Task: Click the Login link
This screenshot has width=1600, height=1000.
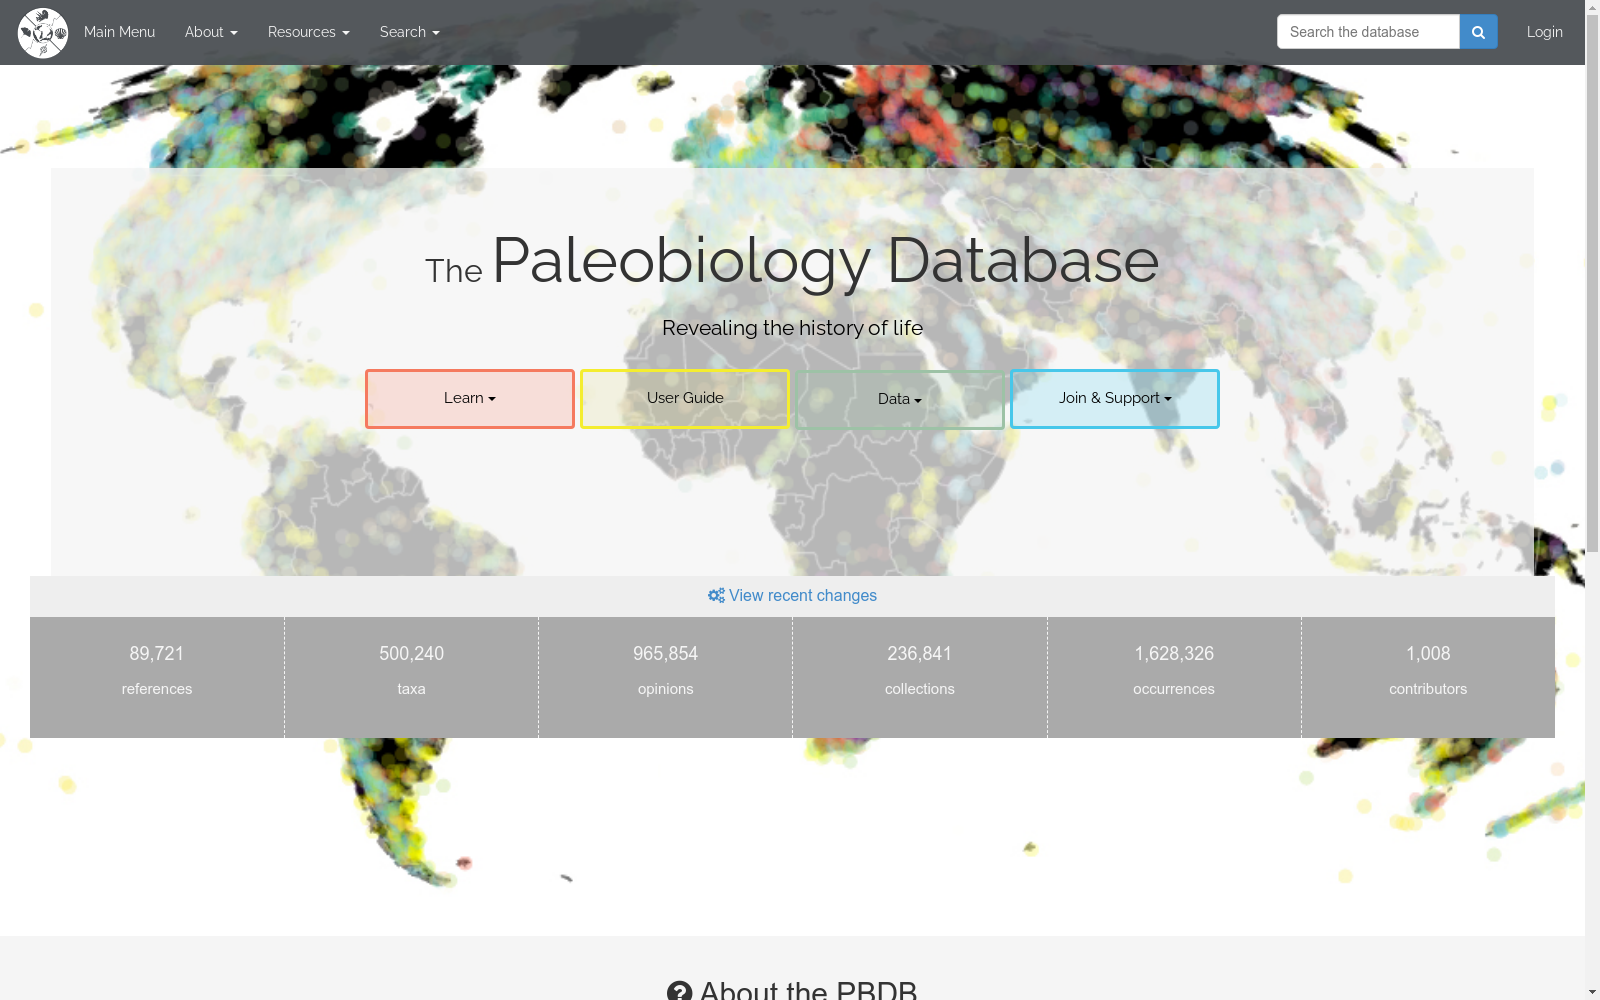Action: (1544, 32)
